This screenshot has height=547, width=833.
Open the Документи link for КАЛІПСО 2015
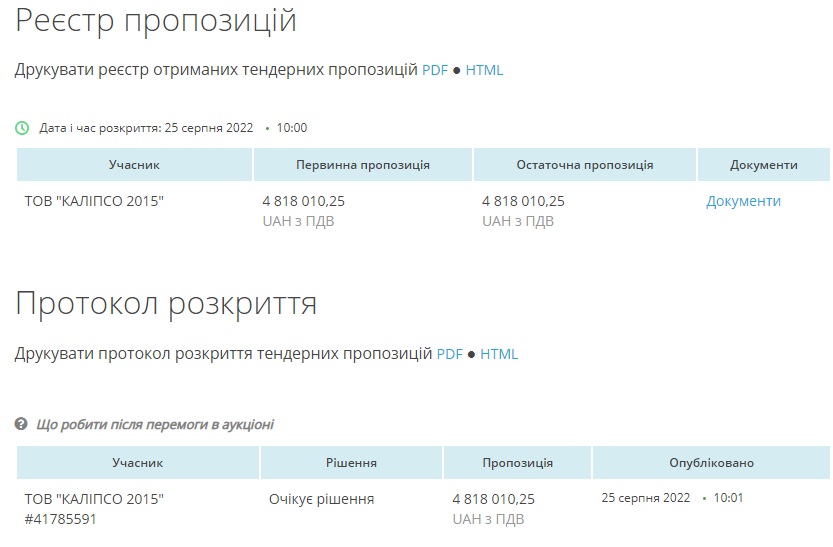click(743, 201)
